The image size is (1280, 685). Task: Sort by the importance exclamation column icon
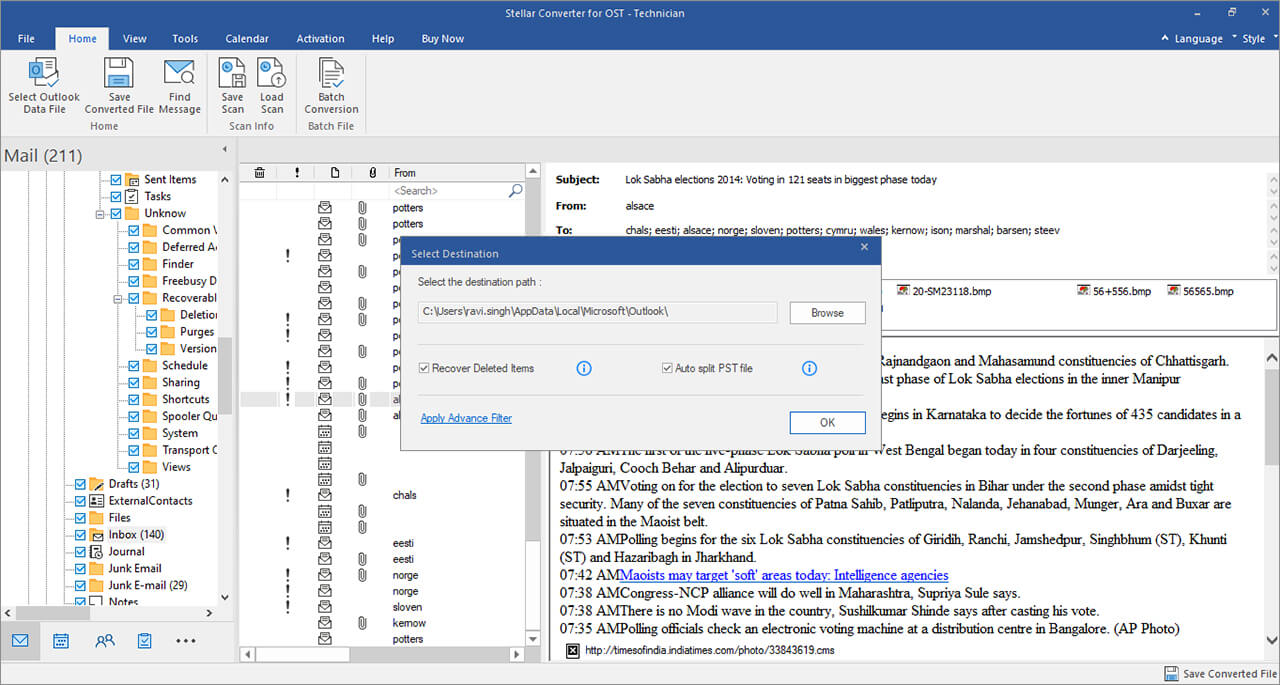297,173
